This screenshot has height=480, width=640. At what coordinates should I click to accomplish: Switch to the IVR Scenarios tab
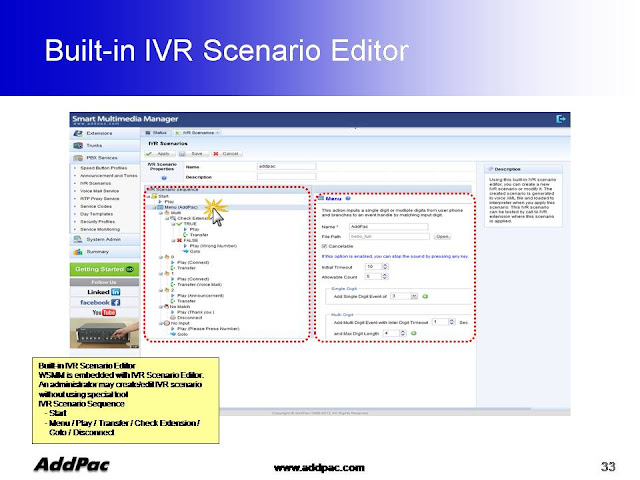tap(198, 133)
